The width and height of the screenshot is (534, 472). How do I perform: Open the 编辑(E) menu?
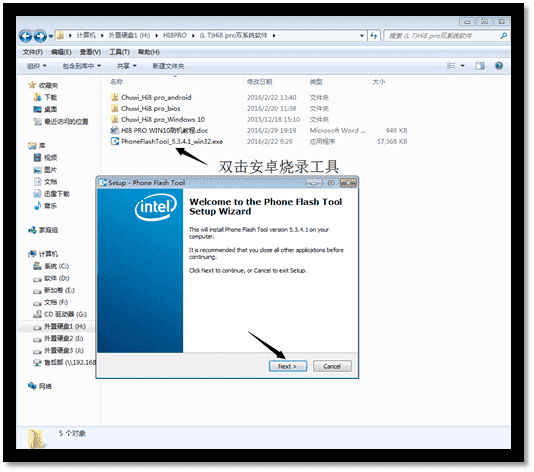pyautogui.click(x=61, y=52)
